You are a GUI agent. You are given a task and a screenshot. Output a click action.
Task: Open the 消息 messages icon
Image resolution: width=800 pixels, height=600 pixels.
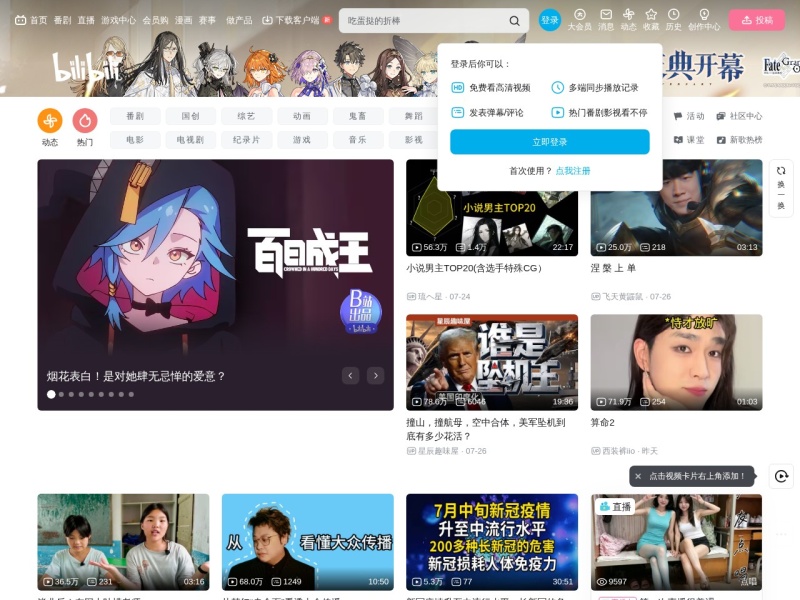606,20
